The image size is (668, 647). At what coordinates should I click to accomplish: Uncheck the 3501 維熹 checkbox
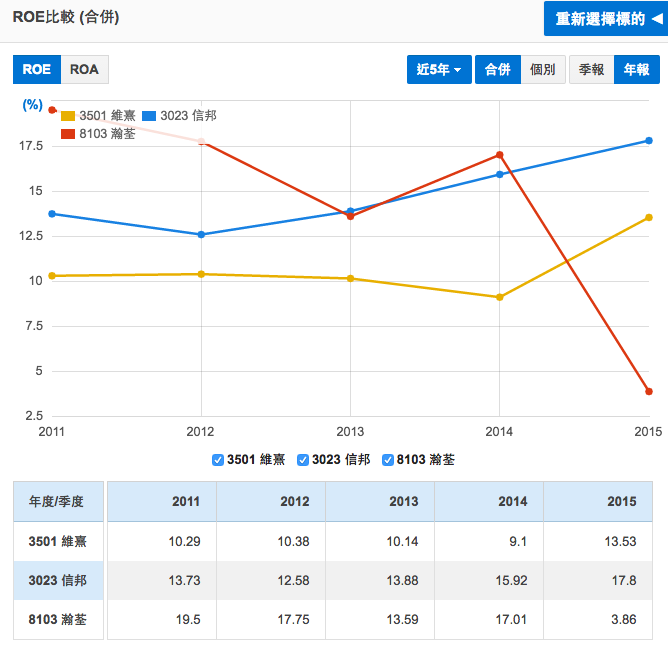click(x=218, y=460)
